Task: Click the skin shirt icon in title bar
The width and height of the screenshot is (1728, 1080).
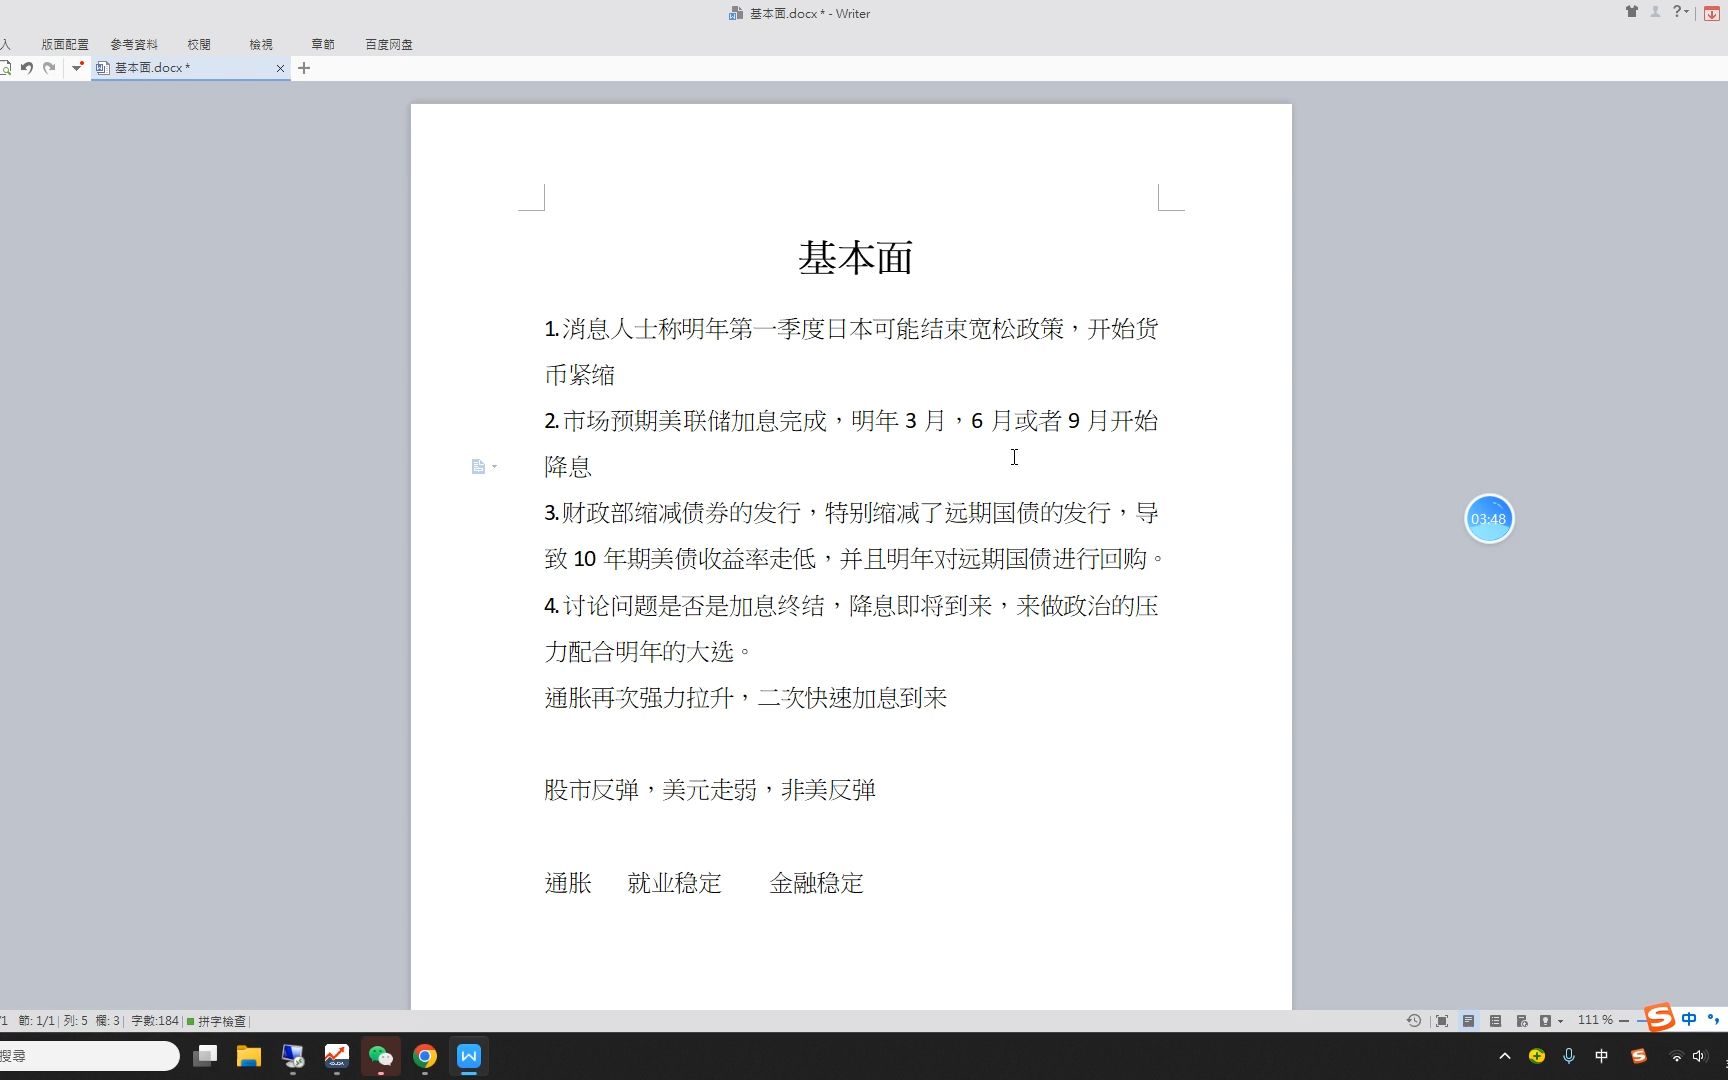Action: pos(1632,12)
